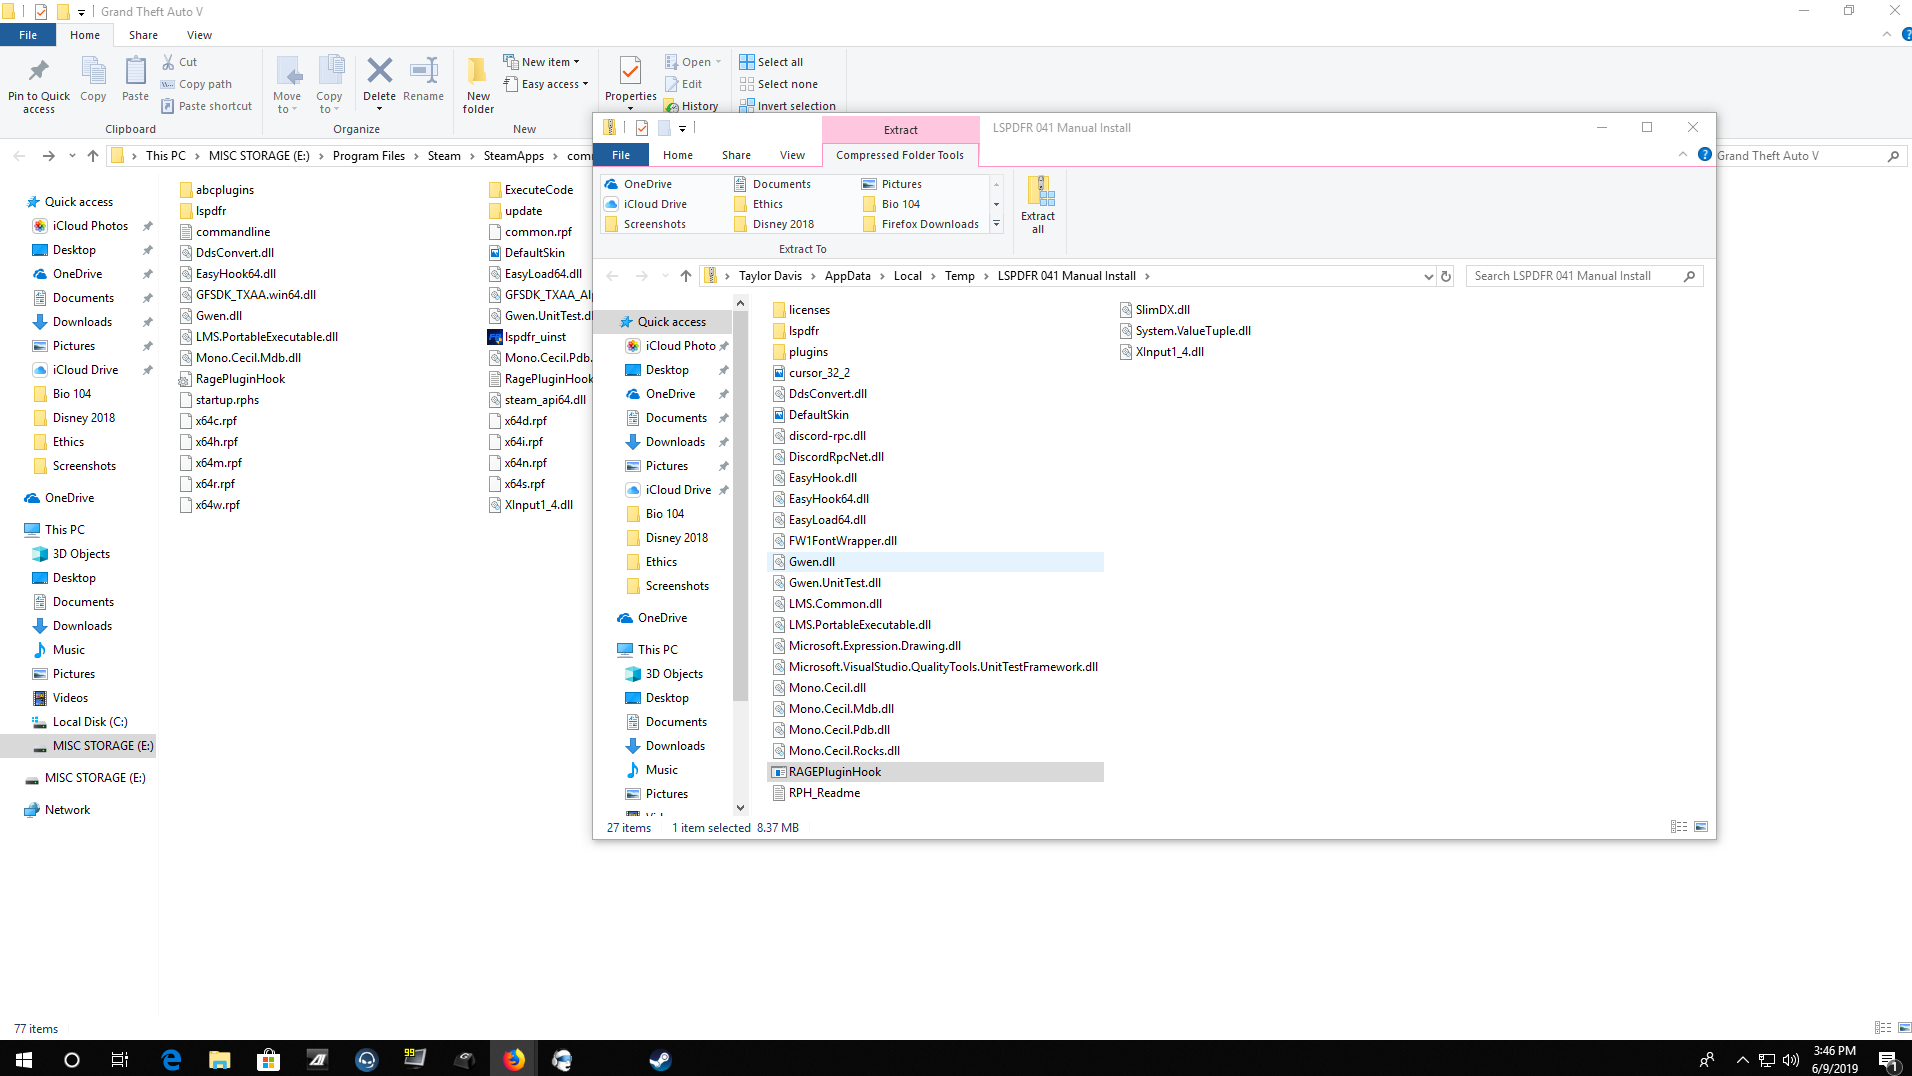
Task: Expand Extract To destinations gallery
Action: (996, 224)
